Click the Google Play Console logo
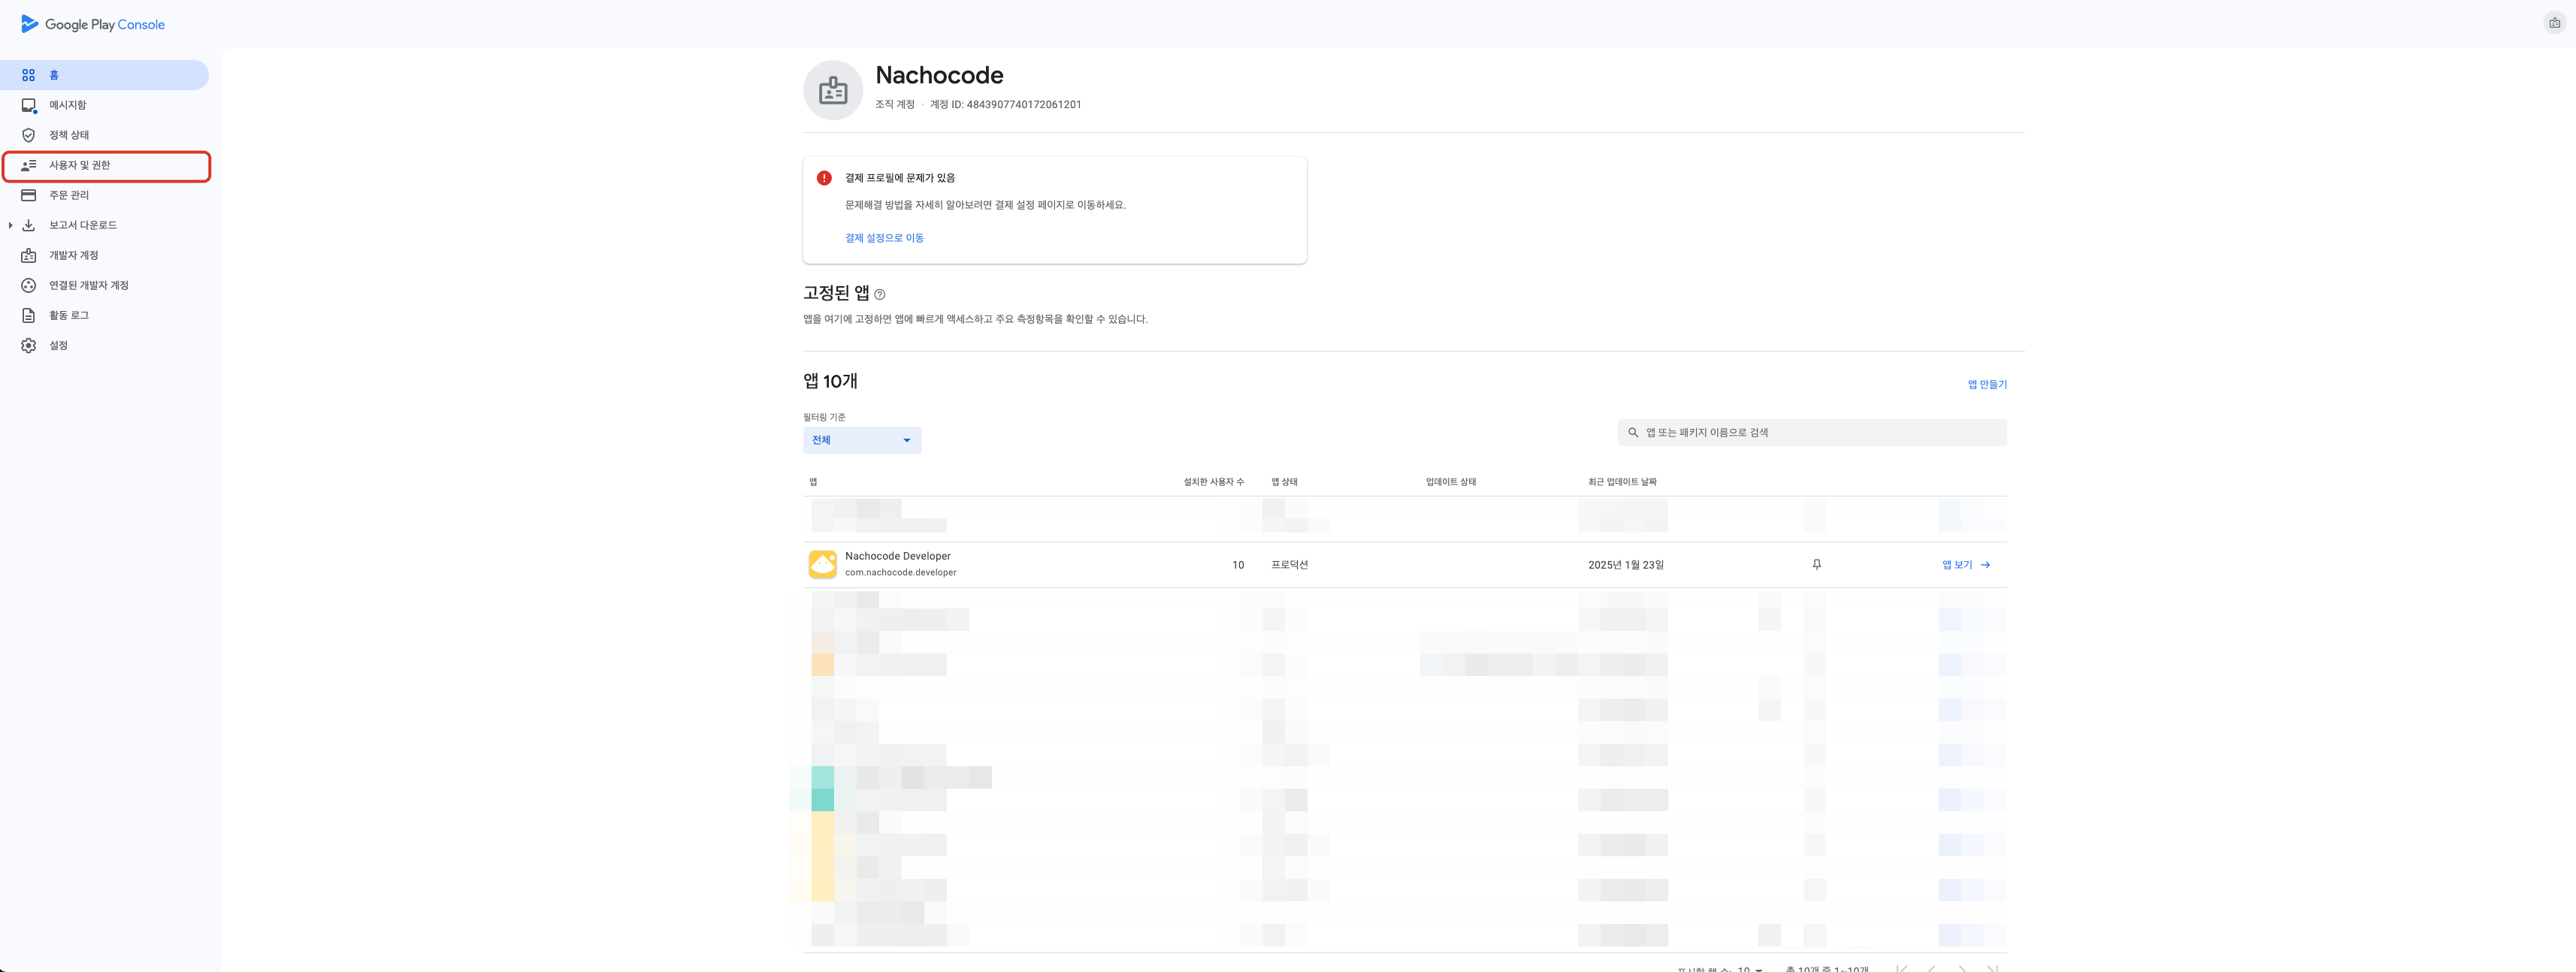Viewport: 2576px width, 972px height. click(x=93, y=24)
